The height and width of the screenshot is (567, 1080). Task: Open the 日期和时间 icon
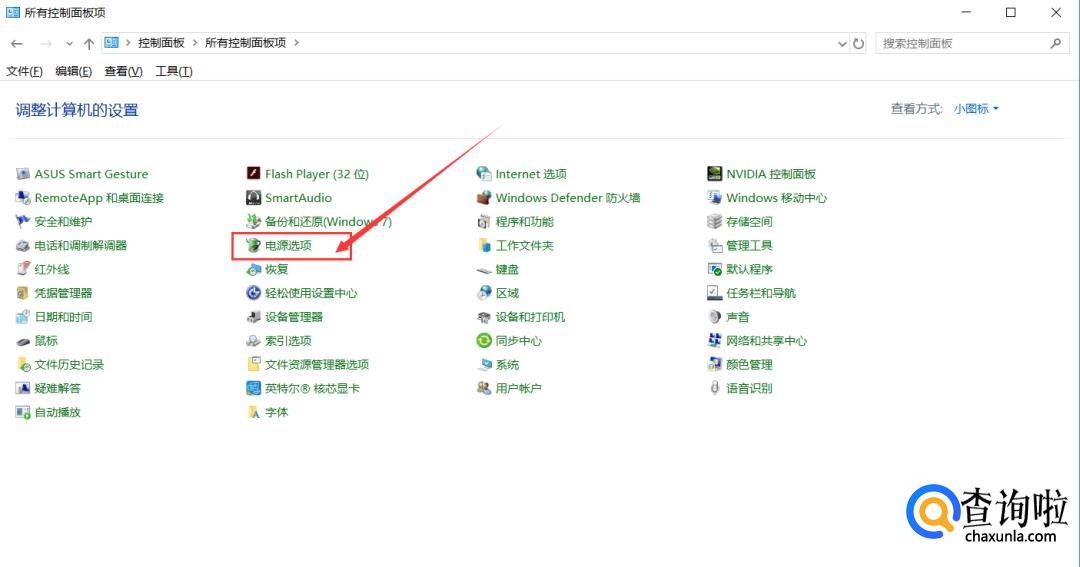(23, 317)
